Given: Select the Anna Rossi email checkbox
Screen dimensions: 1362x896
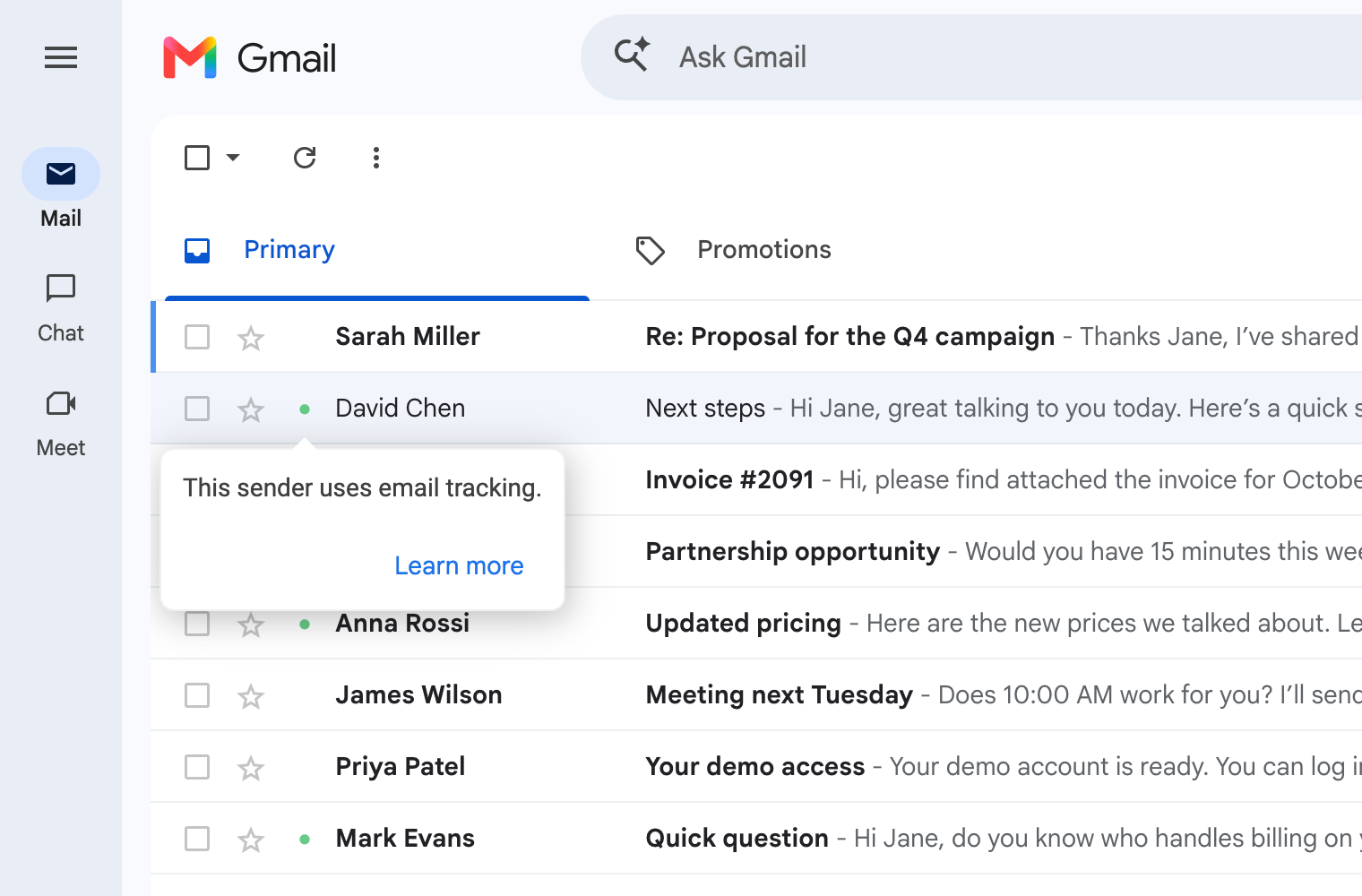Looking at the screenshot, I should click(x=197, y=624).
